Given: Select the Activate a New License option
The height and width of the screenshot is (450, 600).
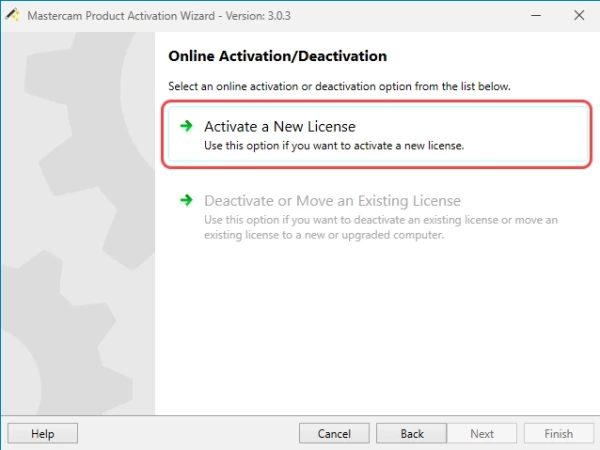Looking at the screenshot, I should (x=280, y=127).
